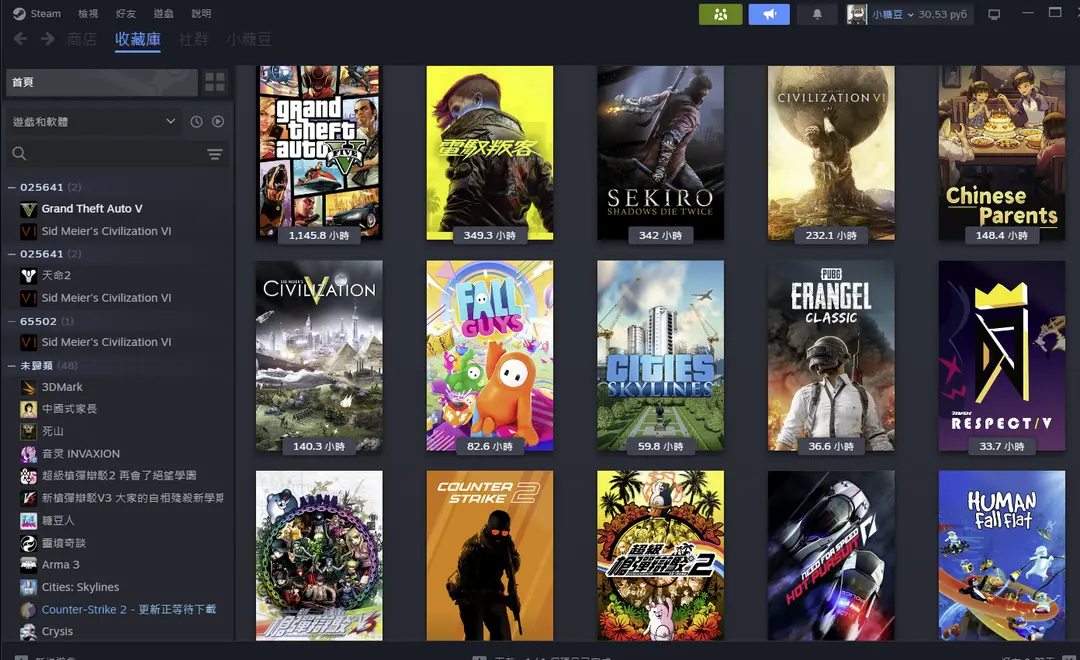Open the 好友 menu

(125, 13)
